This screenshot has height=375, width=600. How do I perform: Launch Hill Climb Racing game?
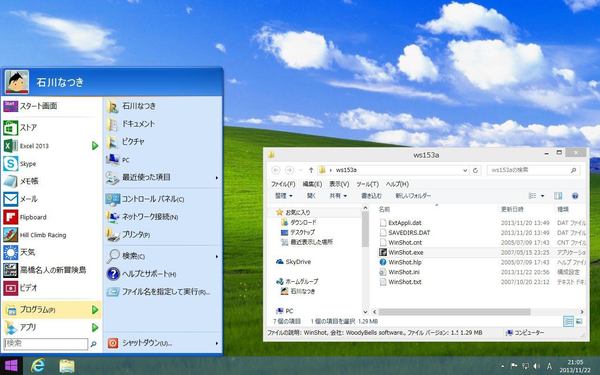(51, 235)
